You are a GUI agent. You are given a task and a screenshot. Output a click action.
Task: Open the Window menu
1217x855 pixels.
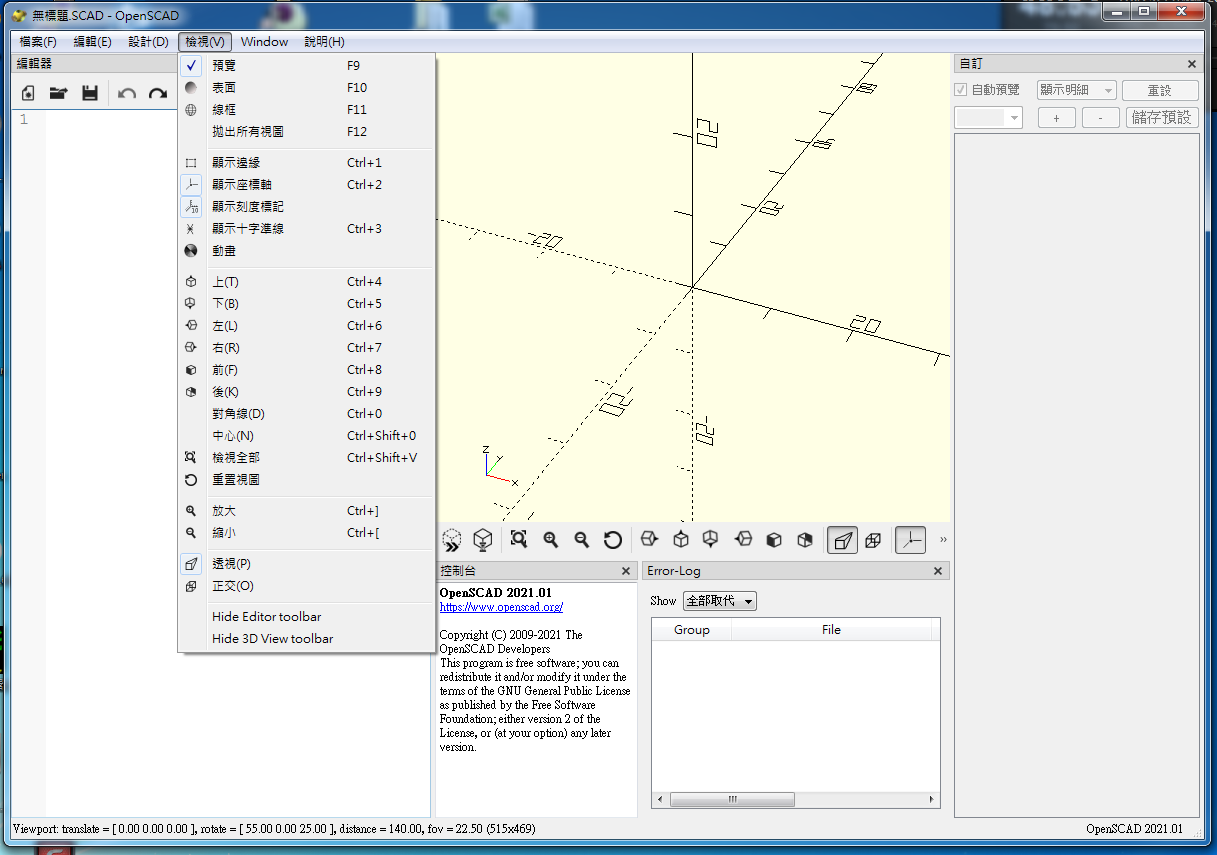[264, 41]
